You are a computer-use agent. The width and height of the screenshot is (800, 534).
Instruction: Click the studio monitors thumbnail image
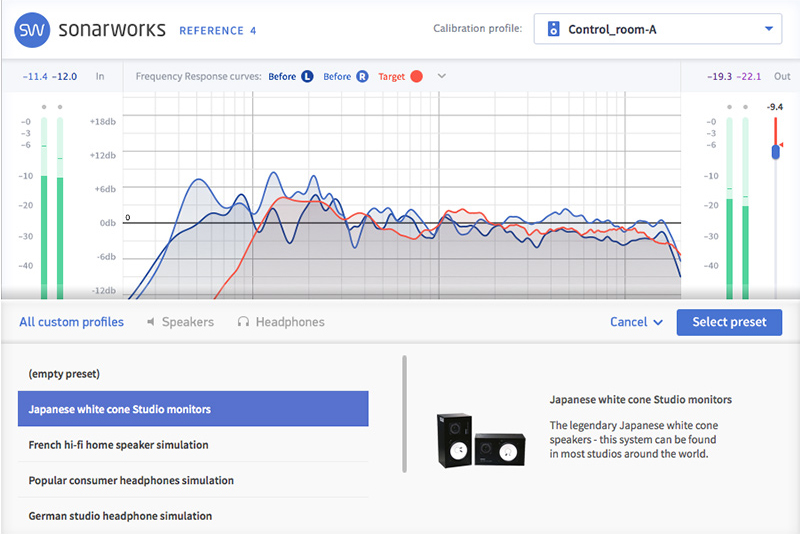[x=481, y=440]
